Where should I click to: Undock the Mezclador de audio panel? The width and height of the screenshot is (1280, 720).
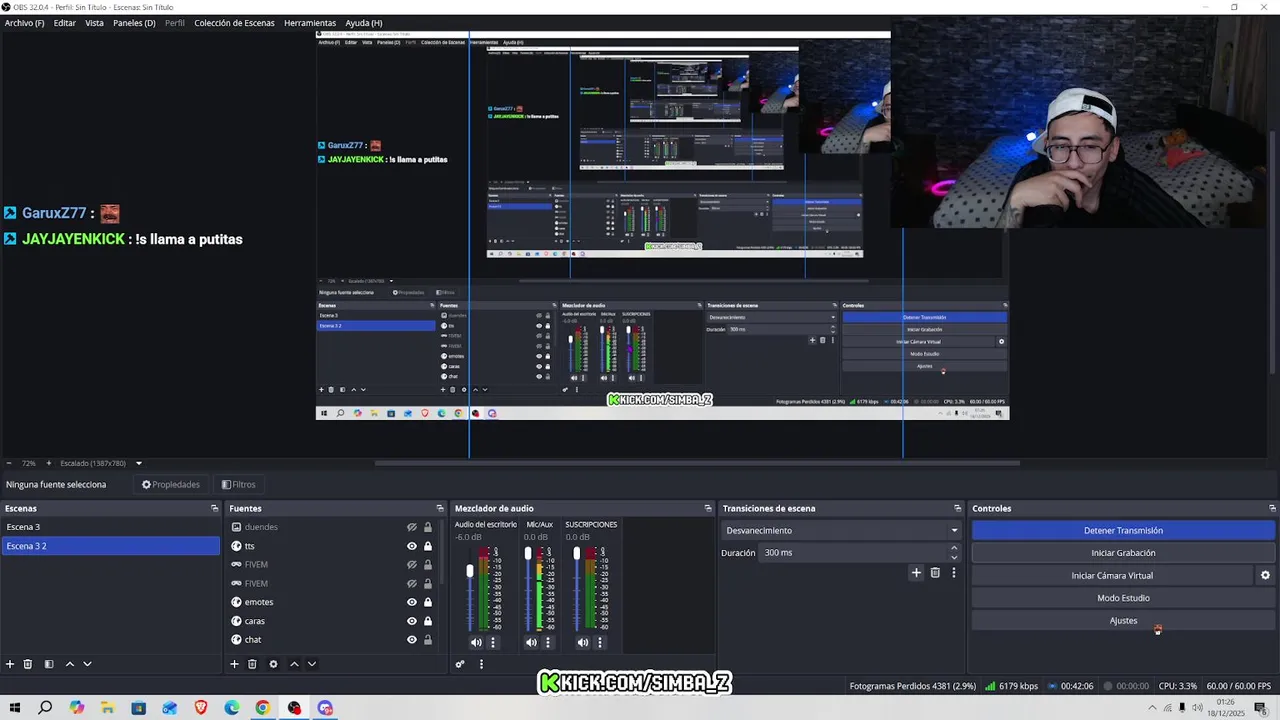click(708, 508)
